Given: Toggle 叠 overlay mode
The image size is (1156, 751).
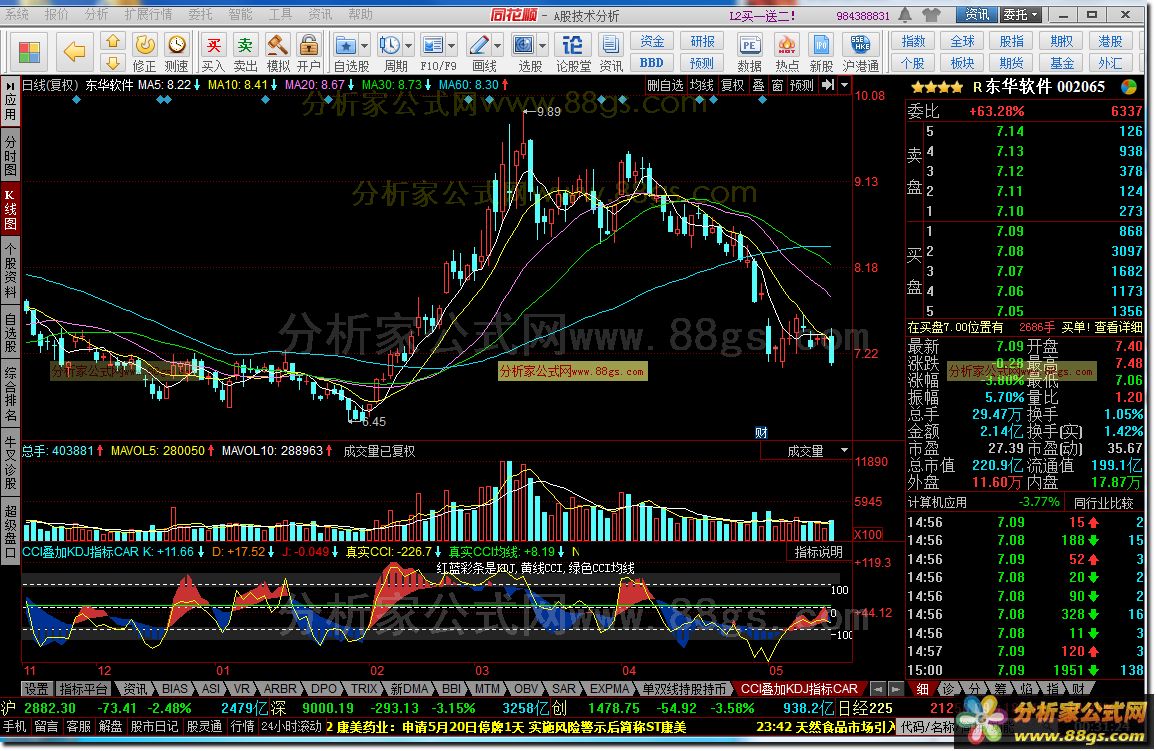Looking at the screenshot, I should click(x=758, y=85).
